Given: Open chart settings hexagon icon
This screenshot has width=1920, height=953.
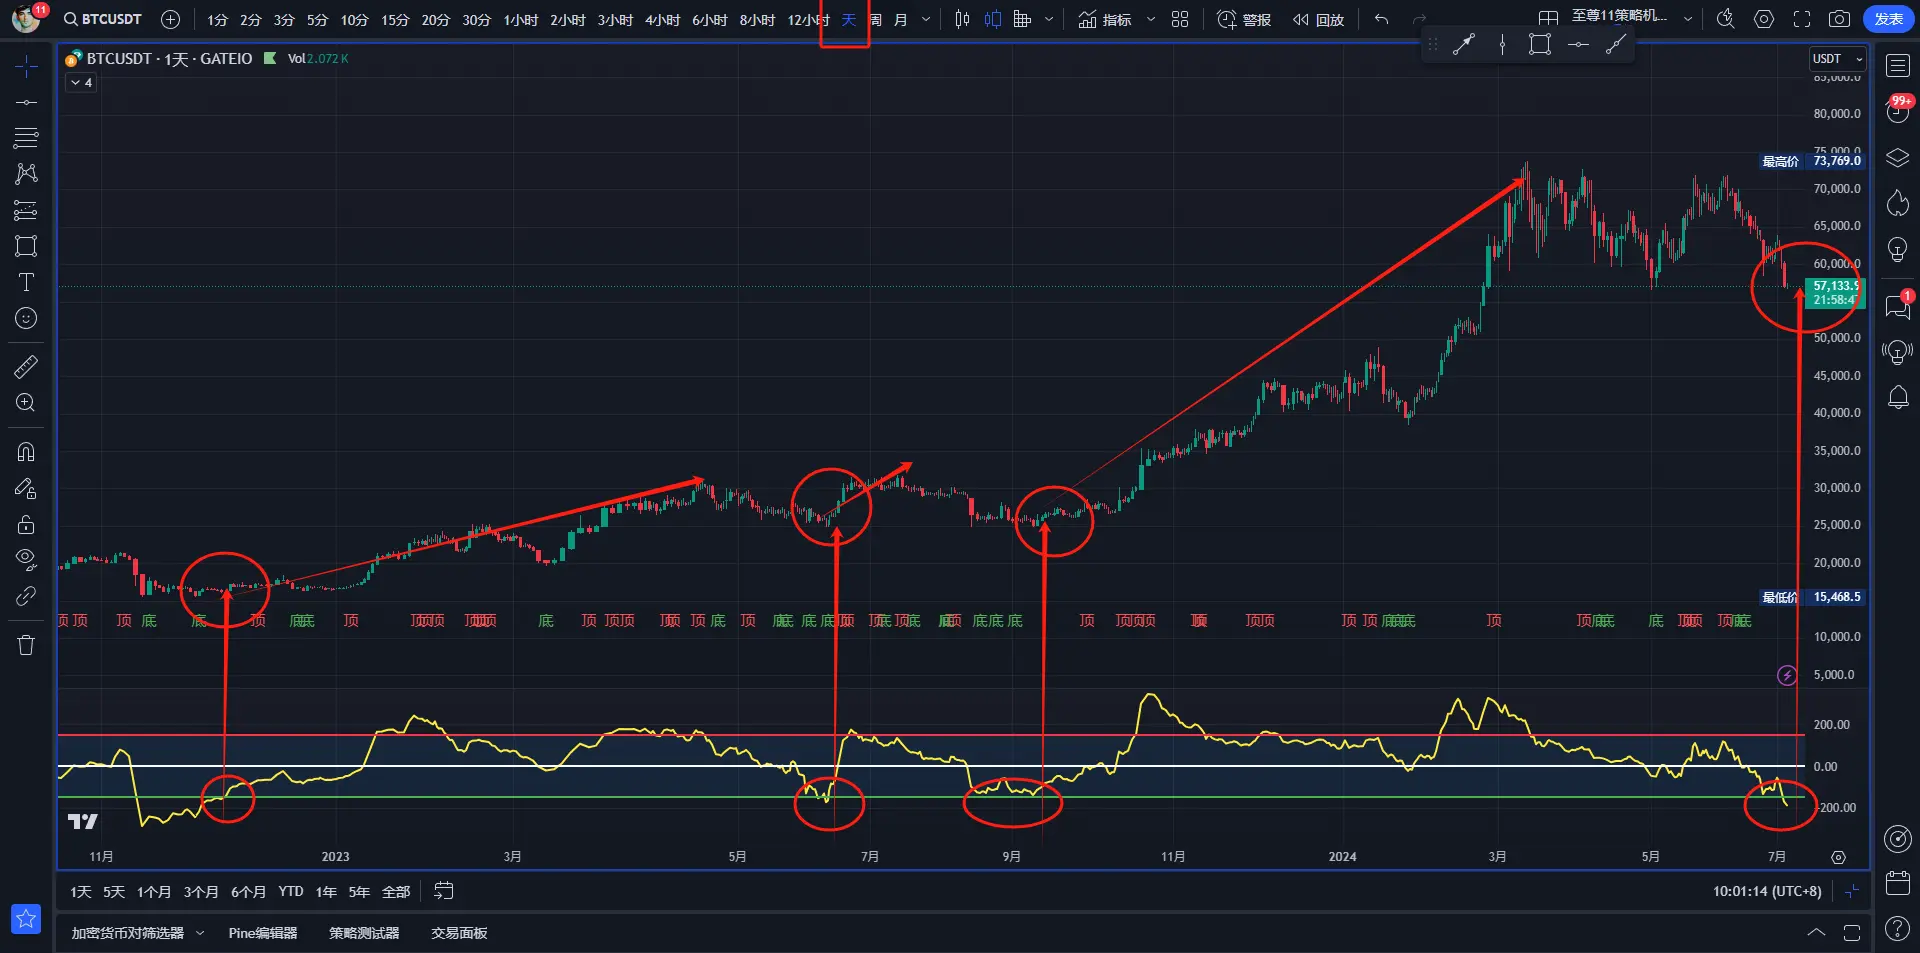Looking at the screenshot, I should point(1764,19).
